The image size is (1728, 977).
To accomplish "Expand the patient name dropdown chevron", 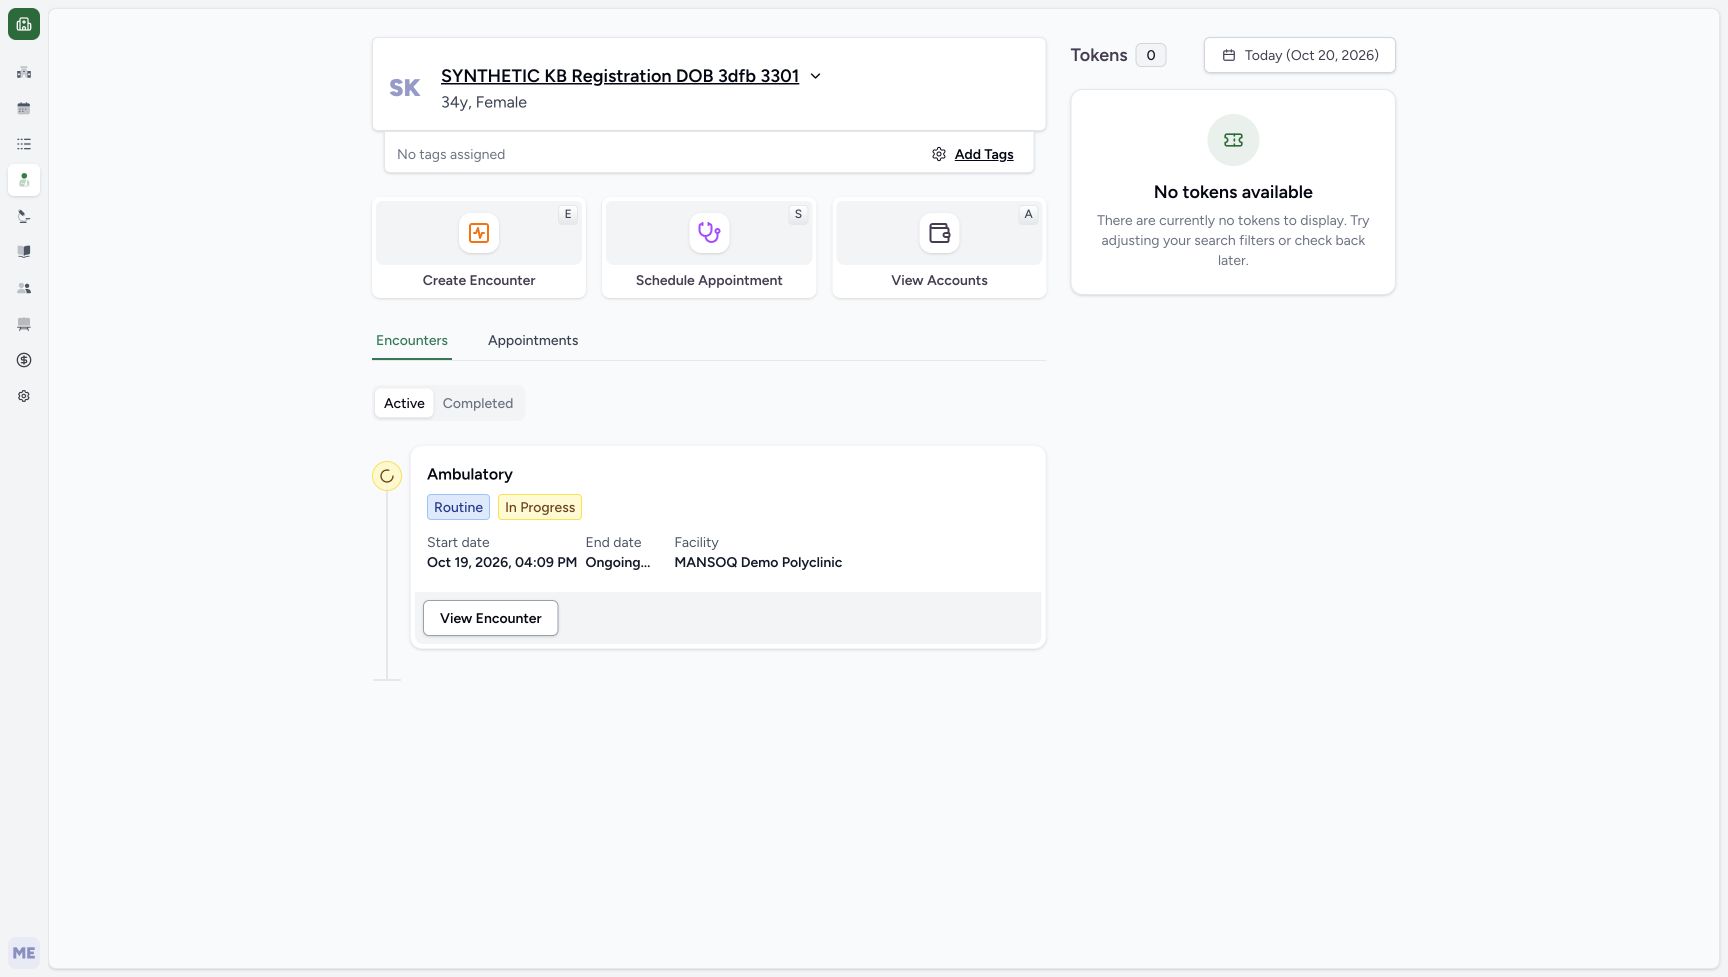I will click(815, 76).
